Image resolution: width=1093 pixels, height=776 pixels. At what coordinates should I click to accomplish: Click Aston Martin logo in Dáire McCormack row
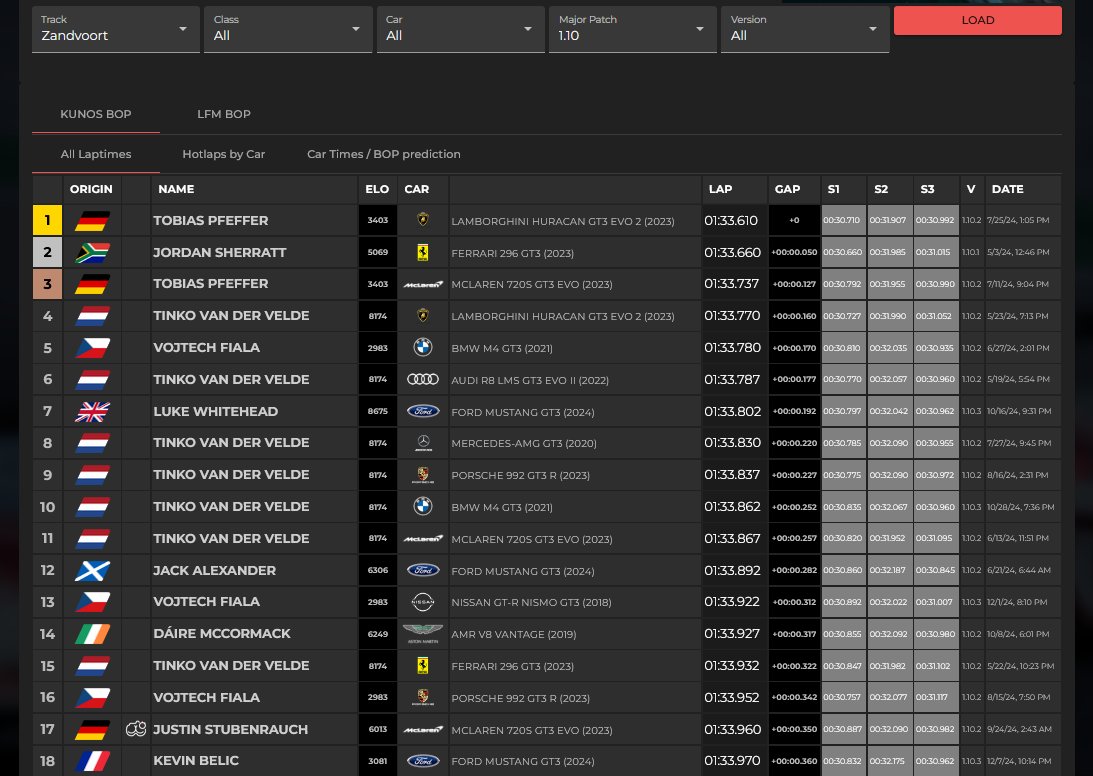click(x=422, y=633)
